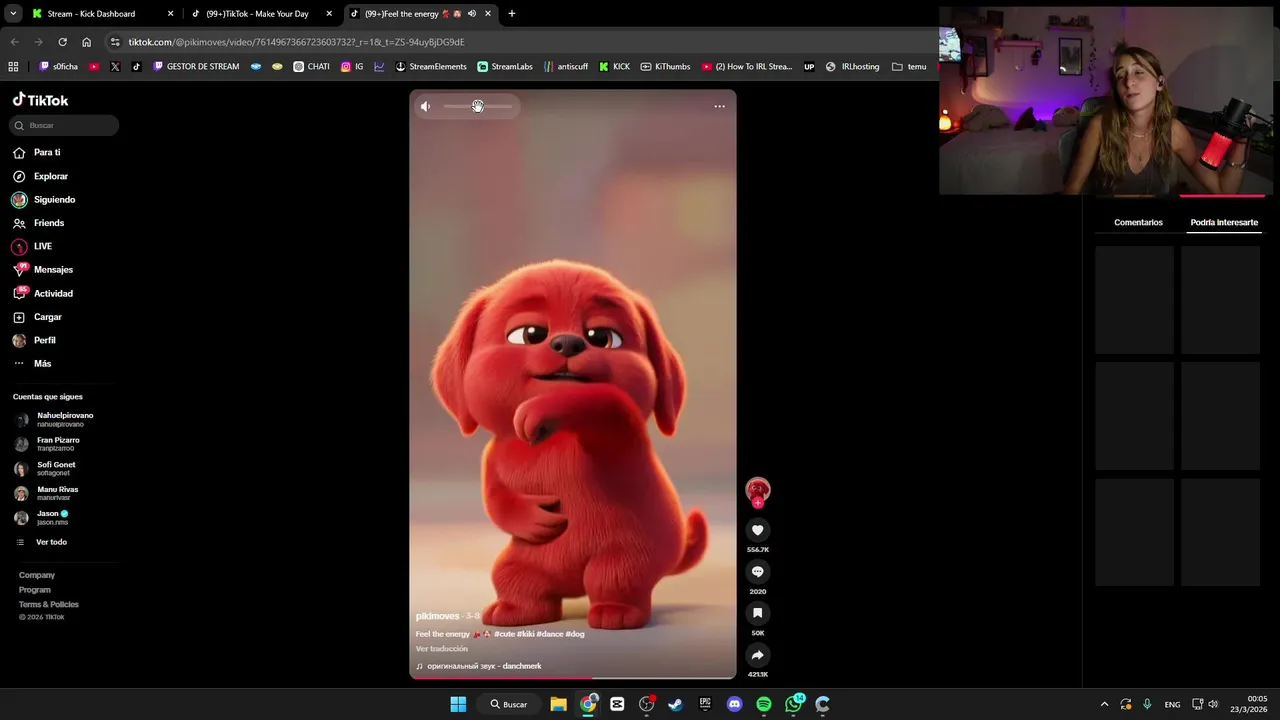The width and height of the screenshot is (1280, 720).
Task: Click the #dance hashtag in caption
Action: [549, 634]
